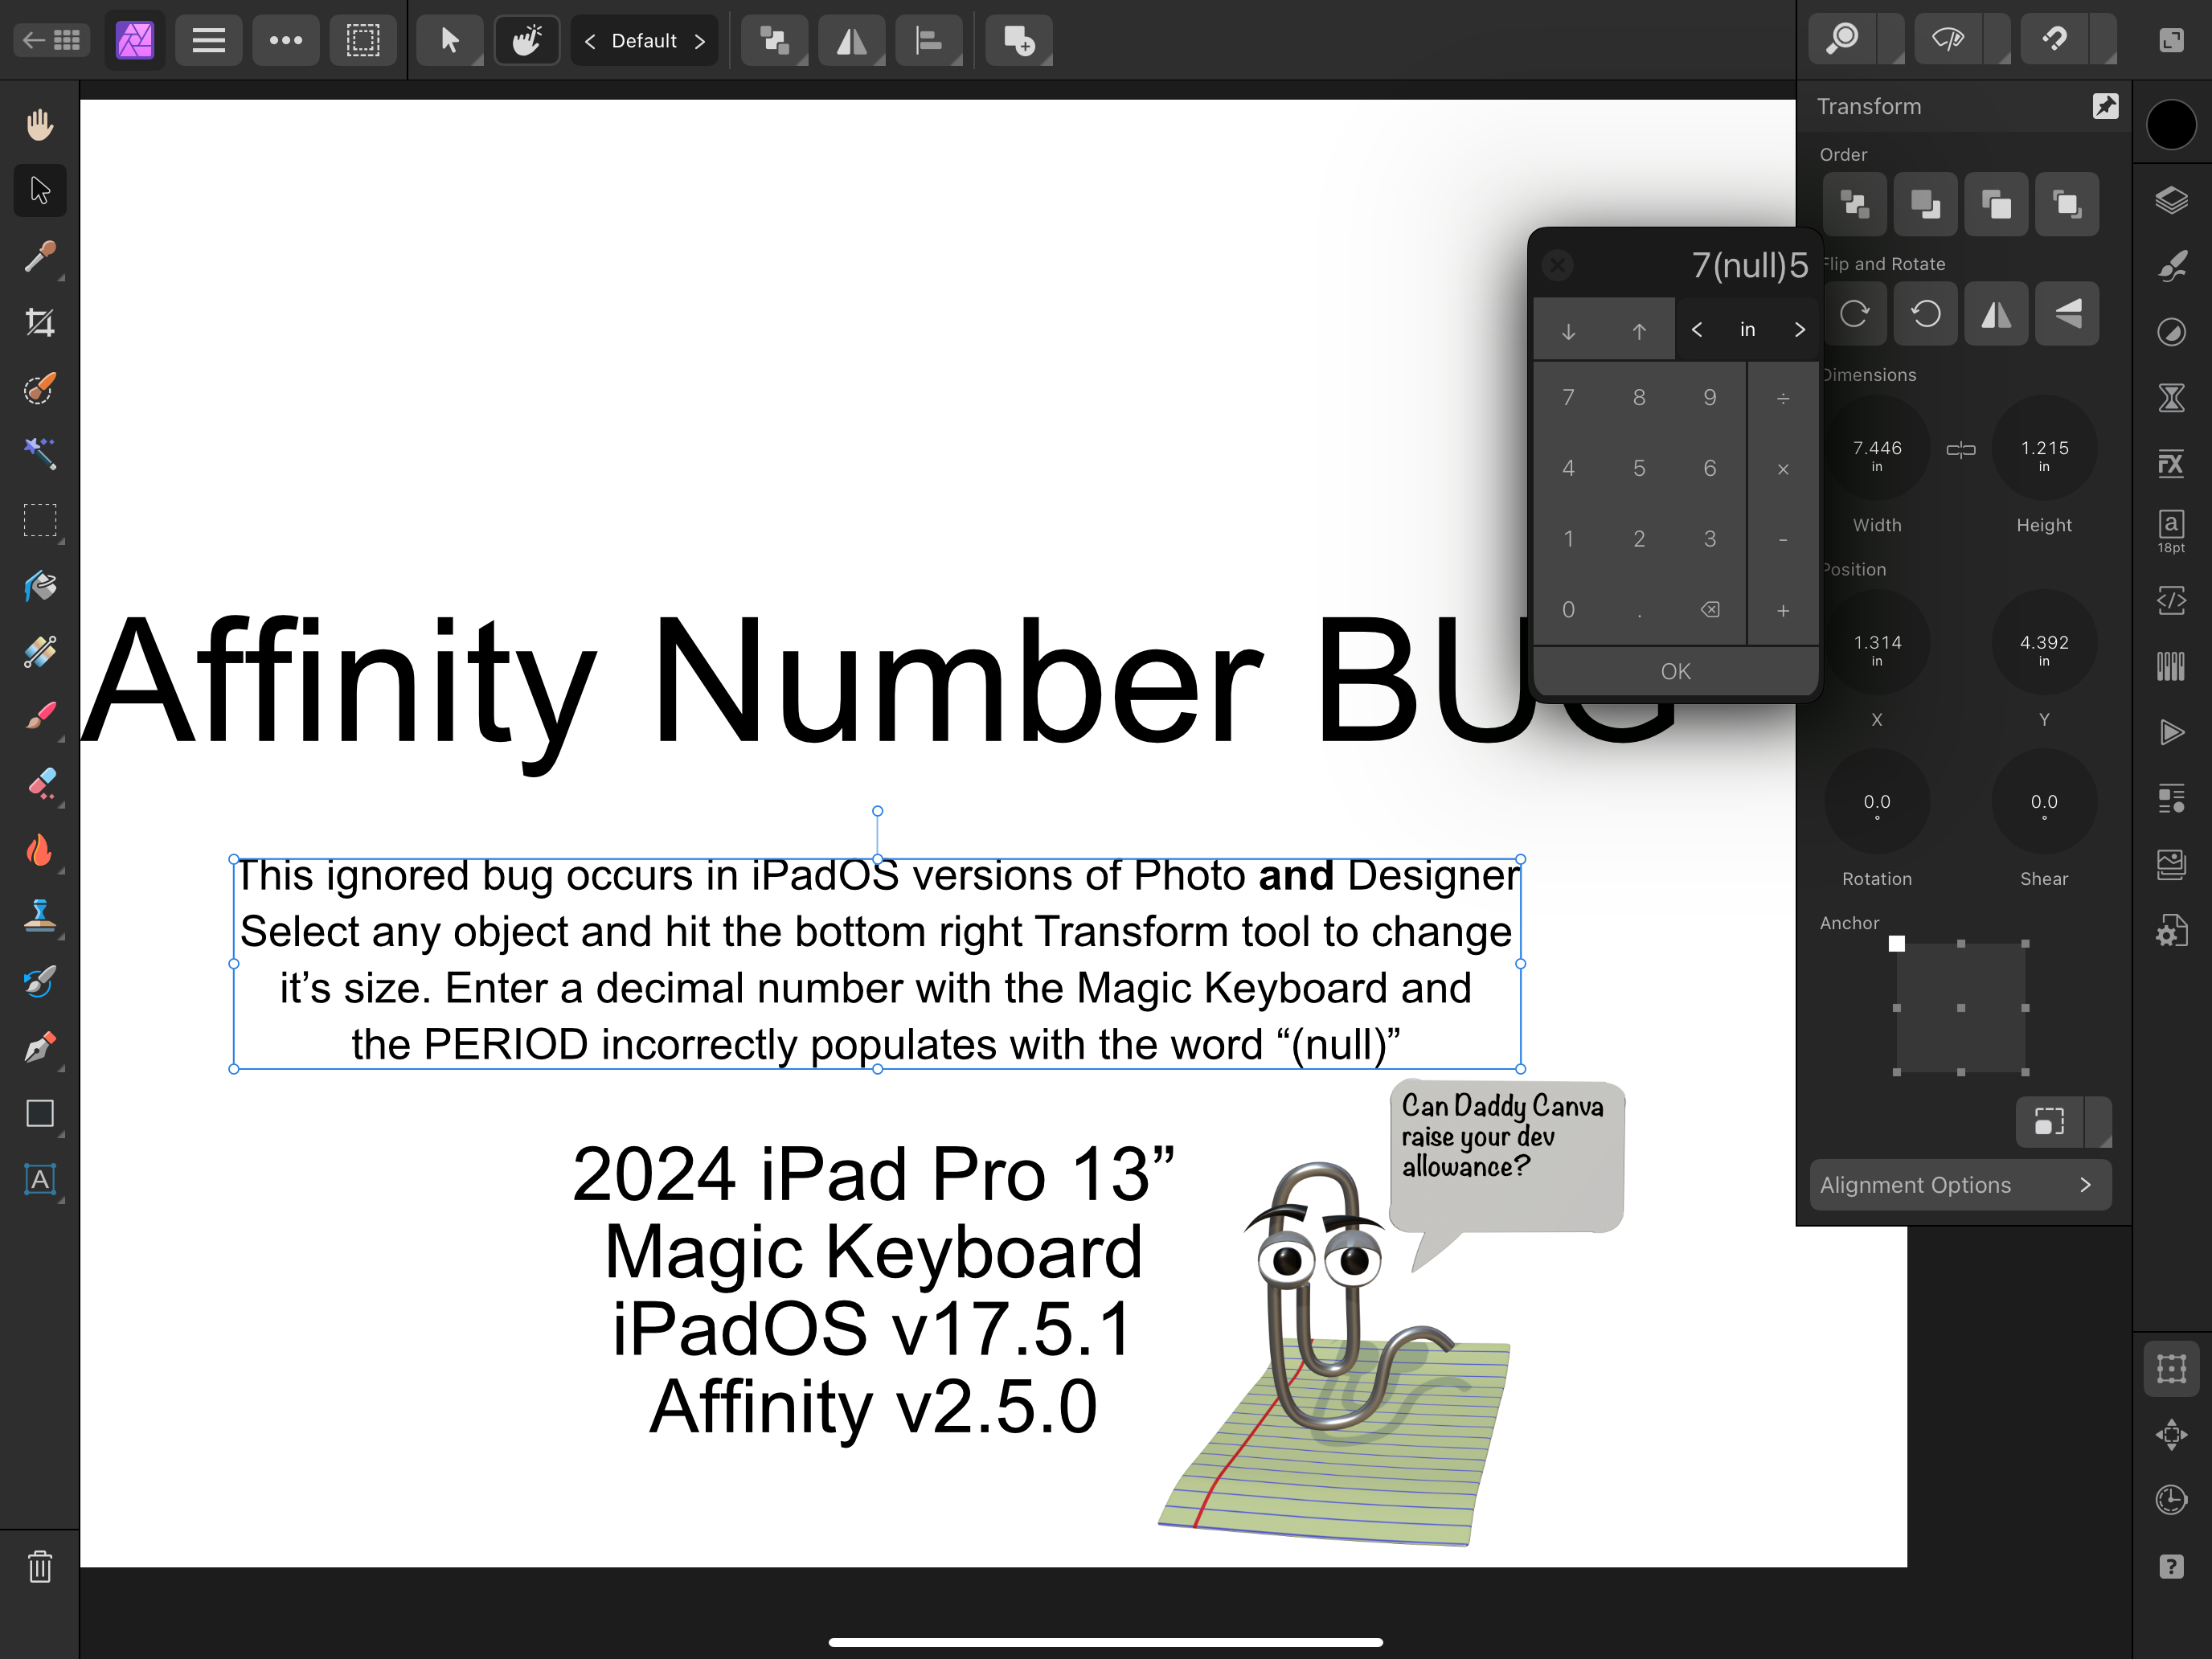The width and height of the screenshot is (2212, 1659).
Task: Select the Selection Brush tool
Action: point(40,389)
